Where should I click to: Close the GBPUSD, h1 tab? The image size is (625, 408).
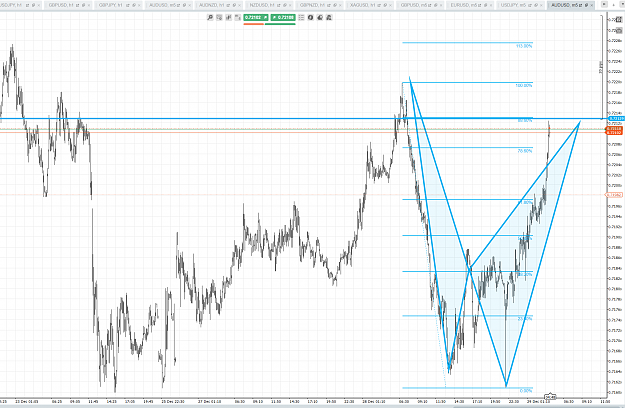(88, 5)
